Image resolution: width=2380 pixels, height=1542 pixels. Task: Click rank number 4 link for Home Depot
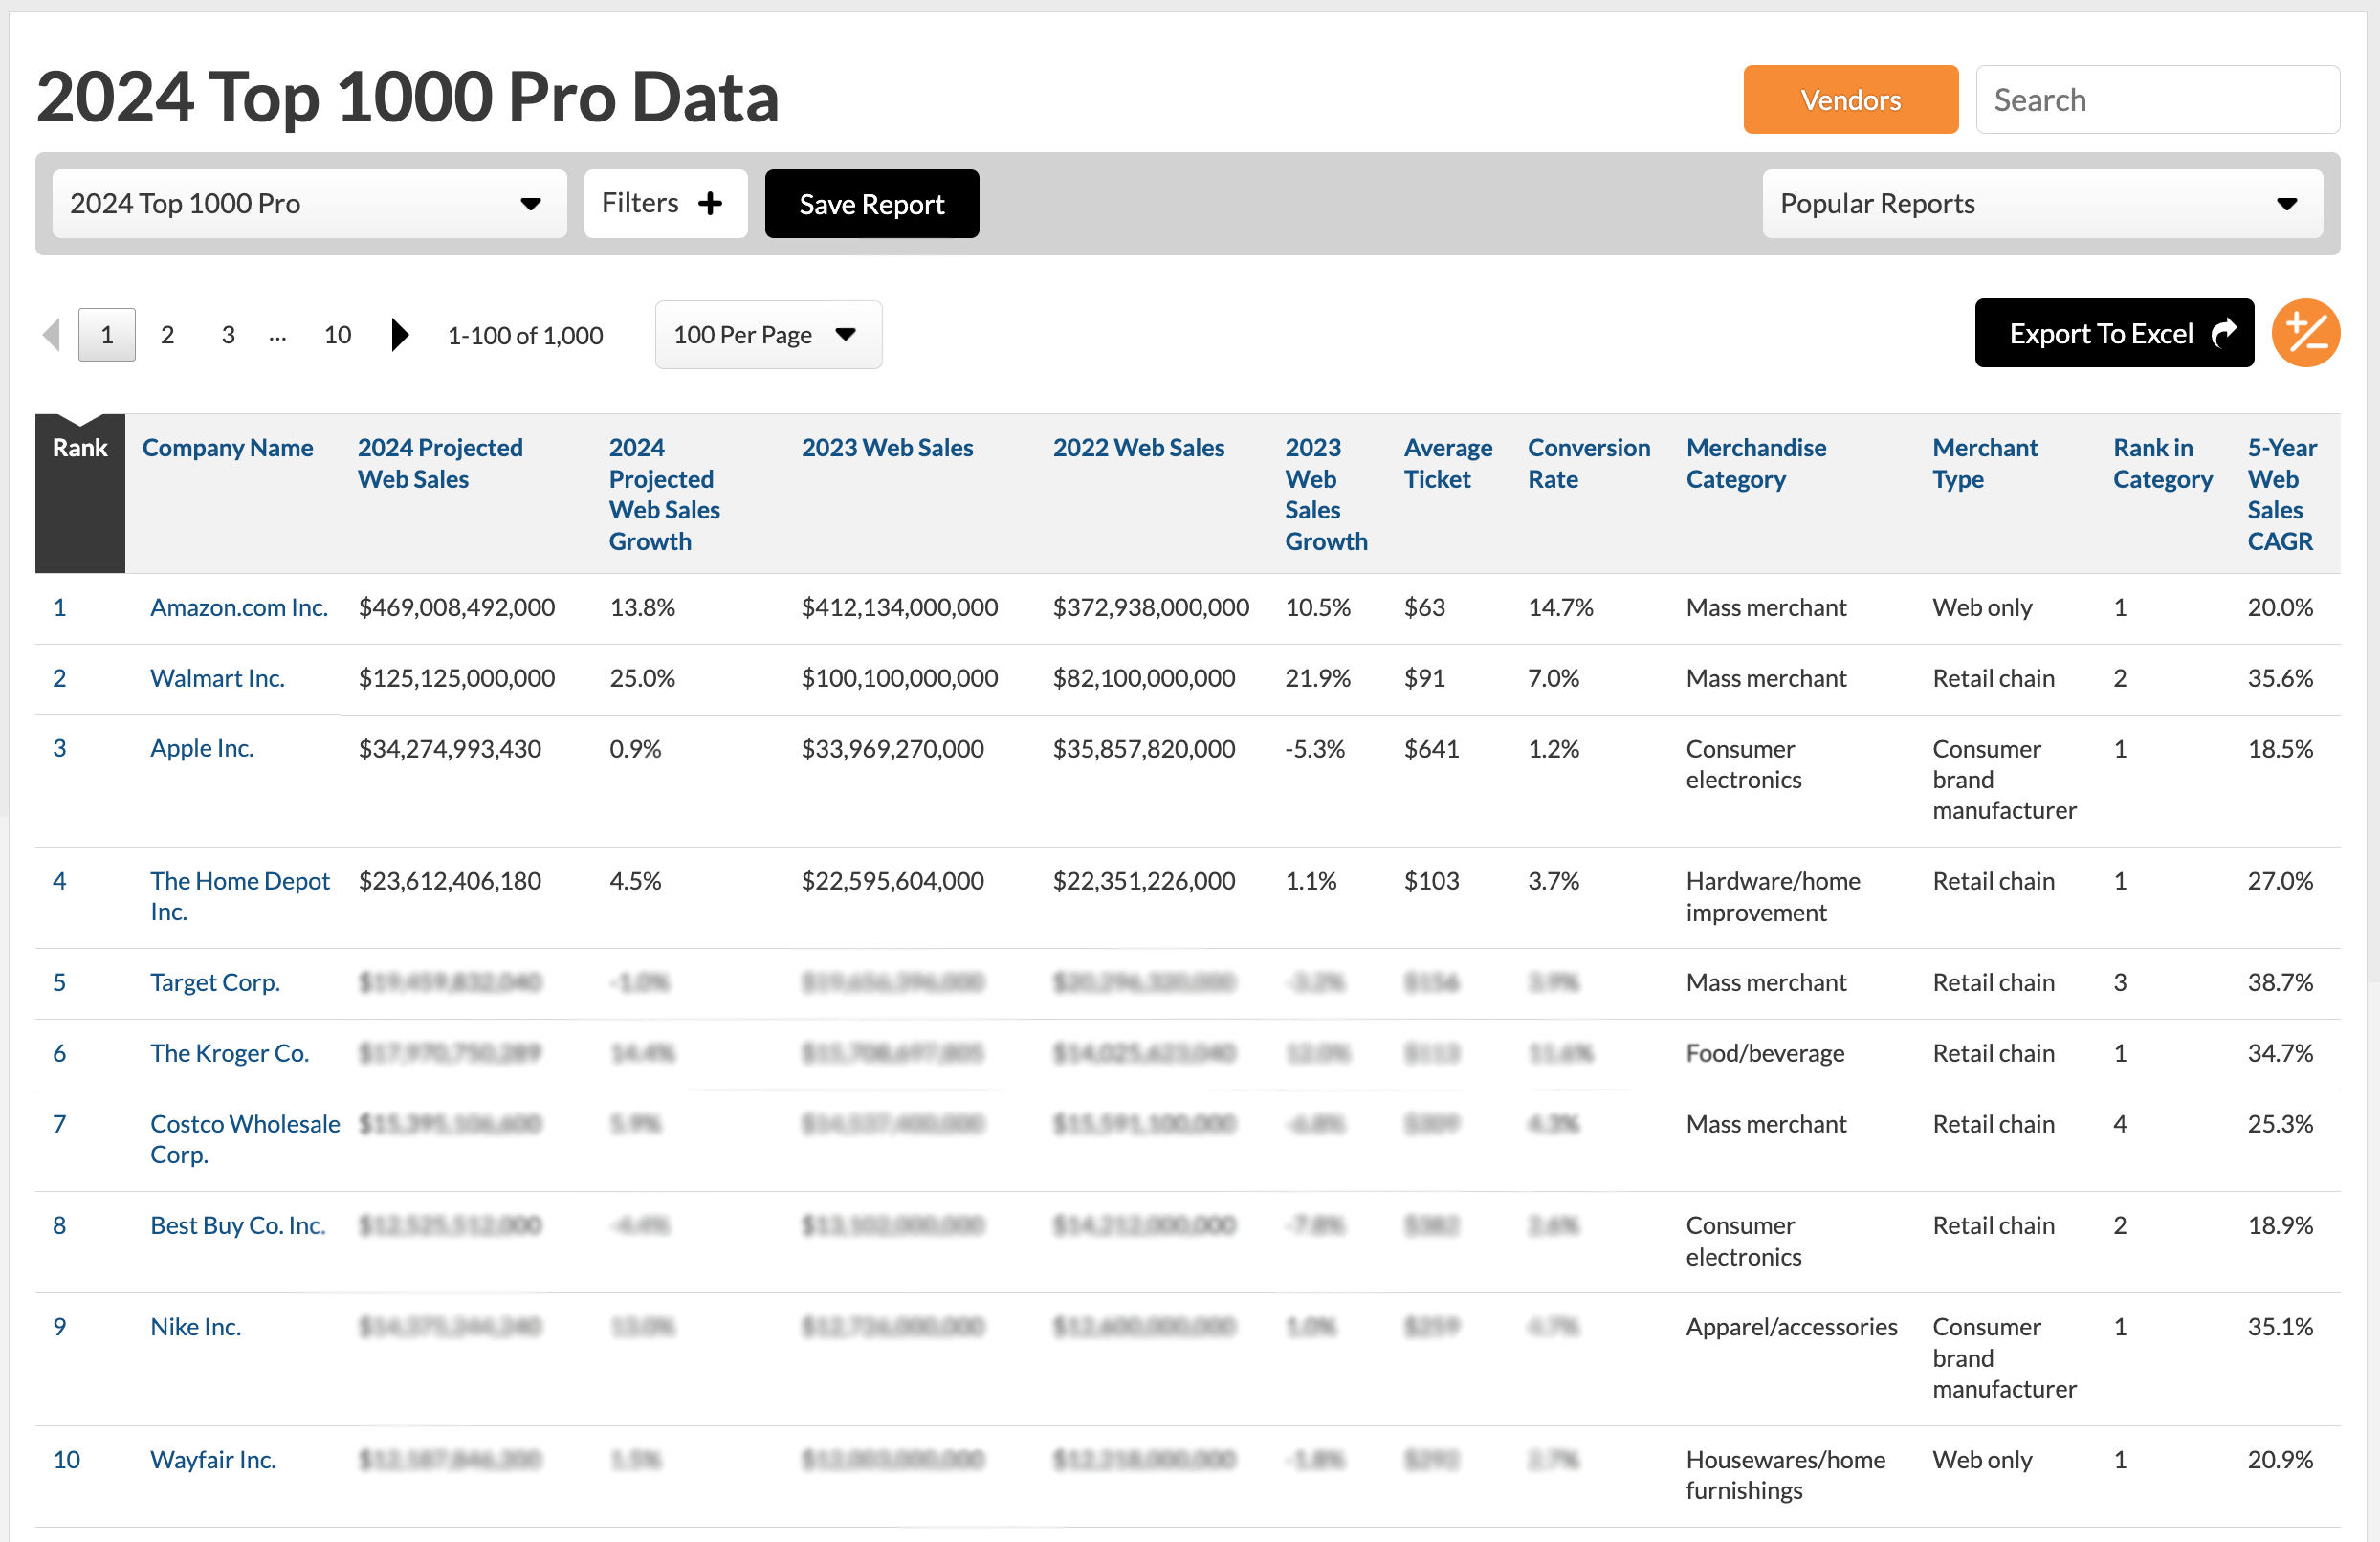59,881
